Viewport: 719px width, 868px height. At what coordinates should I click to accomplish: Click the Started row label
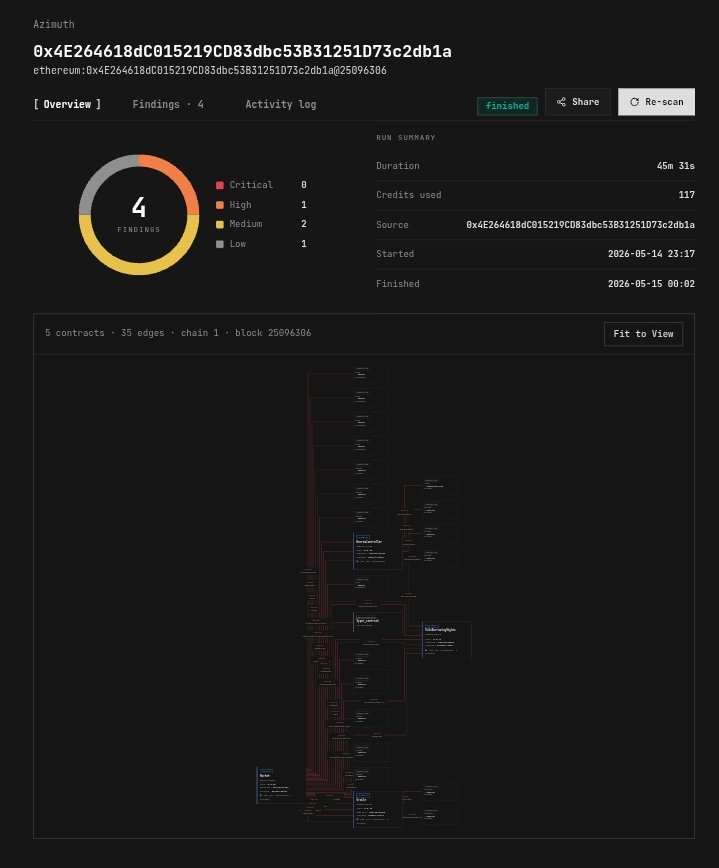pos(395,254)
